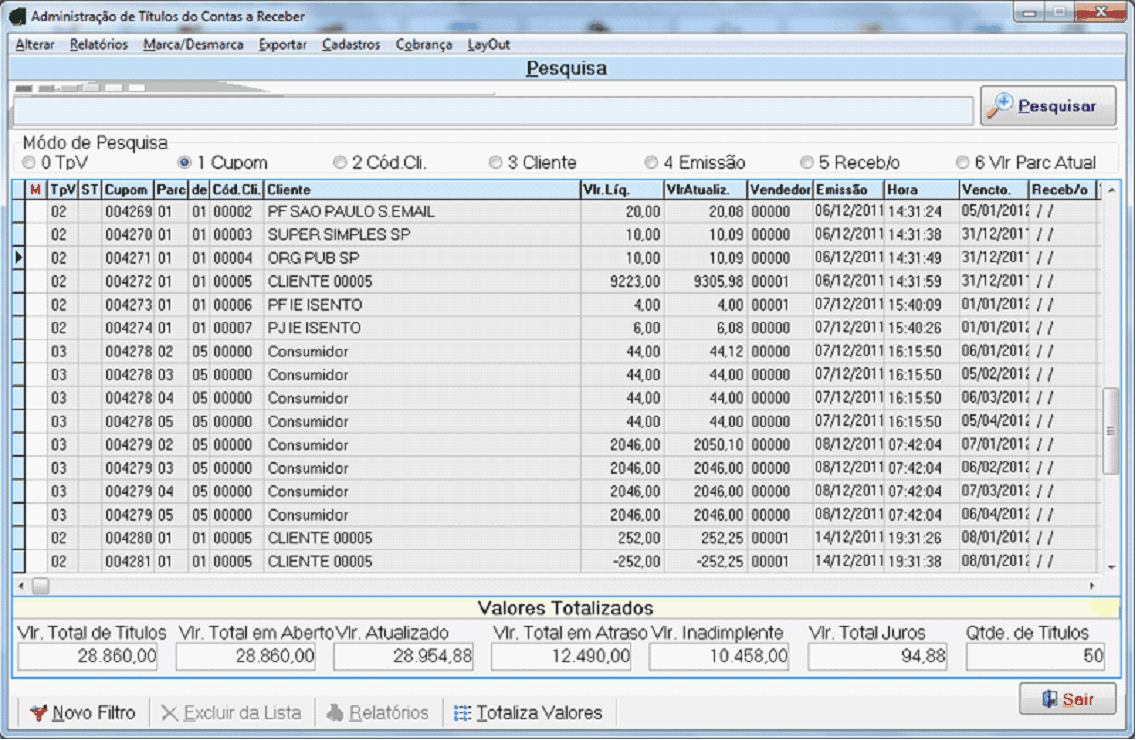Viewport: 1136px width, 740px height.
Task: Open the Cobrança menu
Action: point(423,45)
